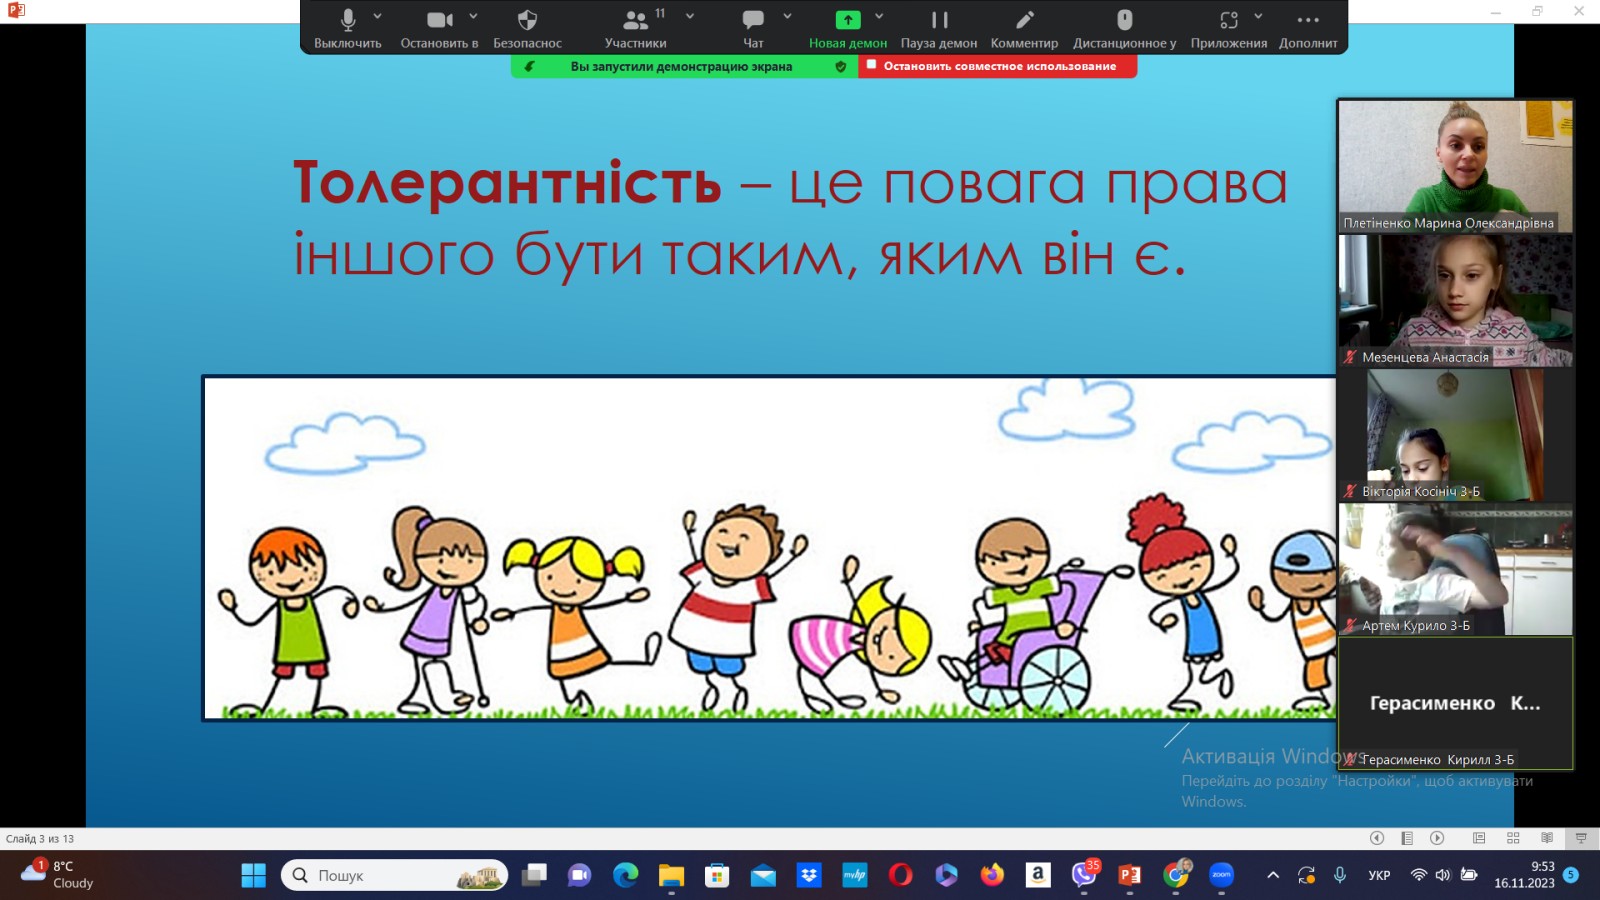This screenshot has width=1600, height=900.
Task: Click 'Слайд 3 из 13' slide counter
Action: coord(40,839)
